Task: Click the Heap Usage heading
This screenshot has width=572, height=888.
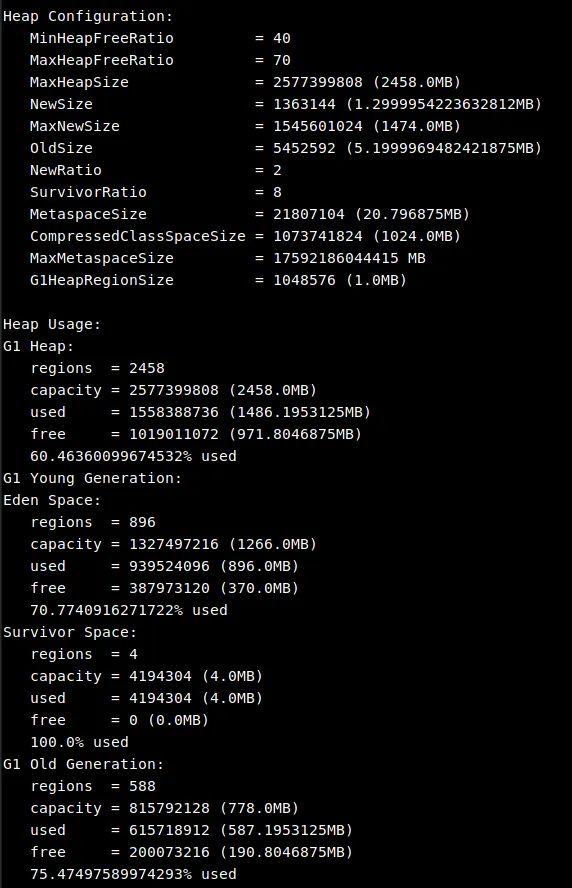Action: point(52,325)
